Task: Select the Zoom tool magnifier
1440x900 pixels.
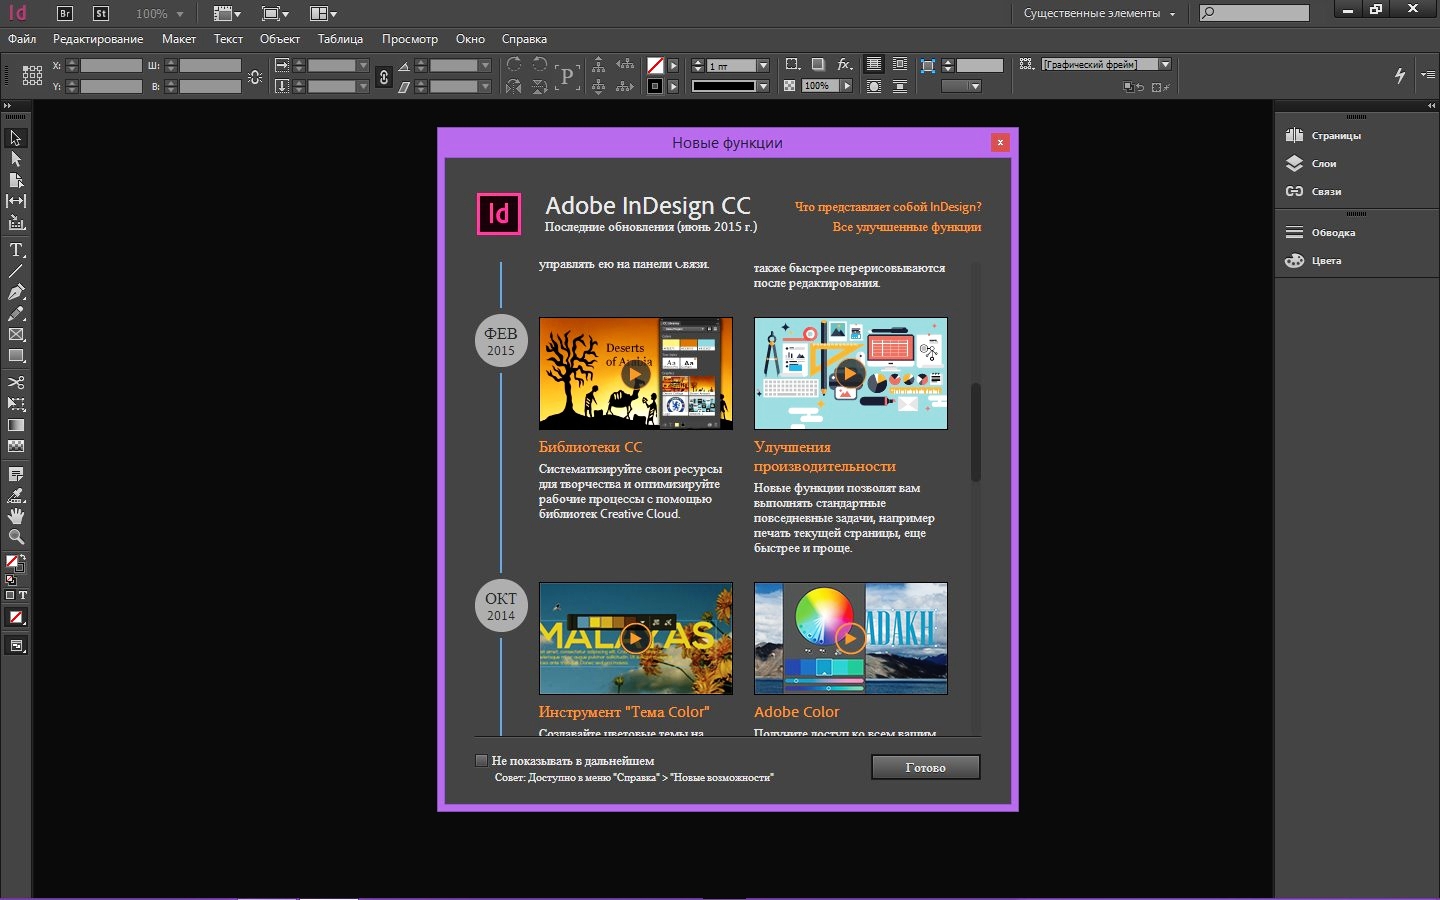Action: pos(16,537)
